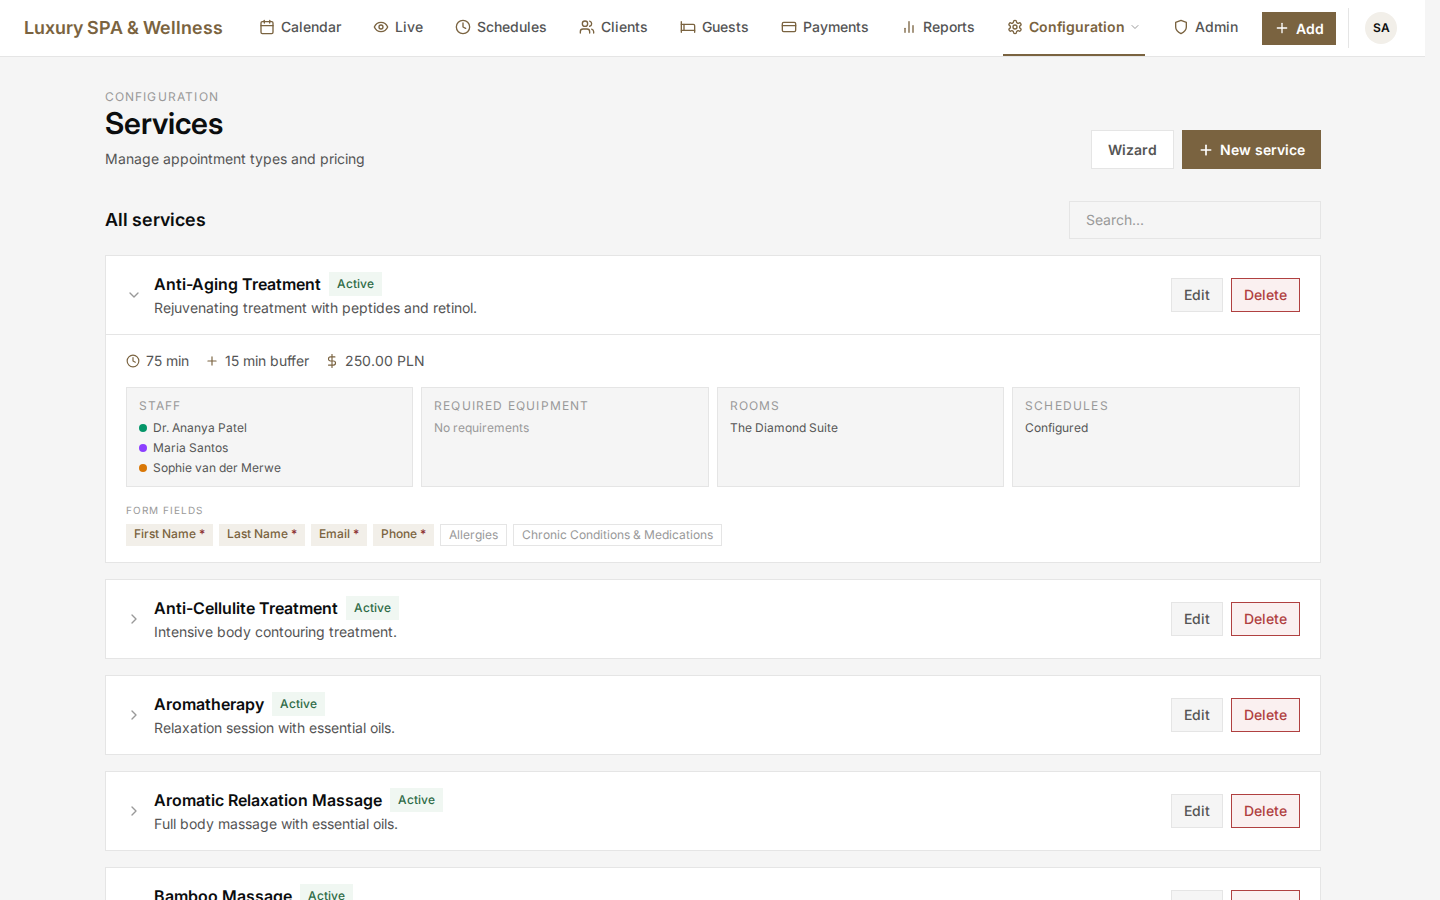Collapse the Anti-Aging Treatment details
Screen dimensions: 1440x900
tap(134, 294)
